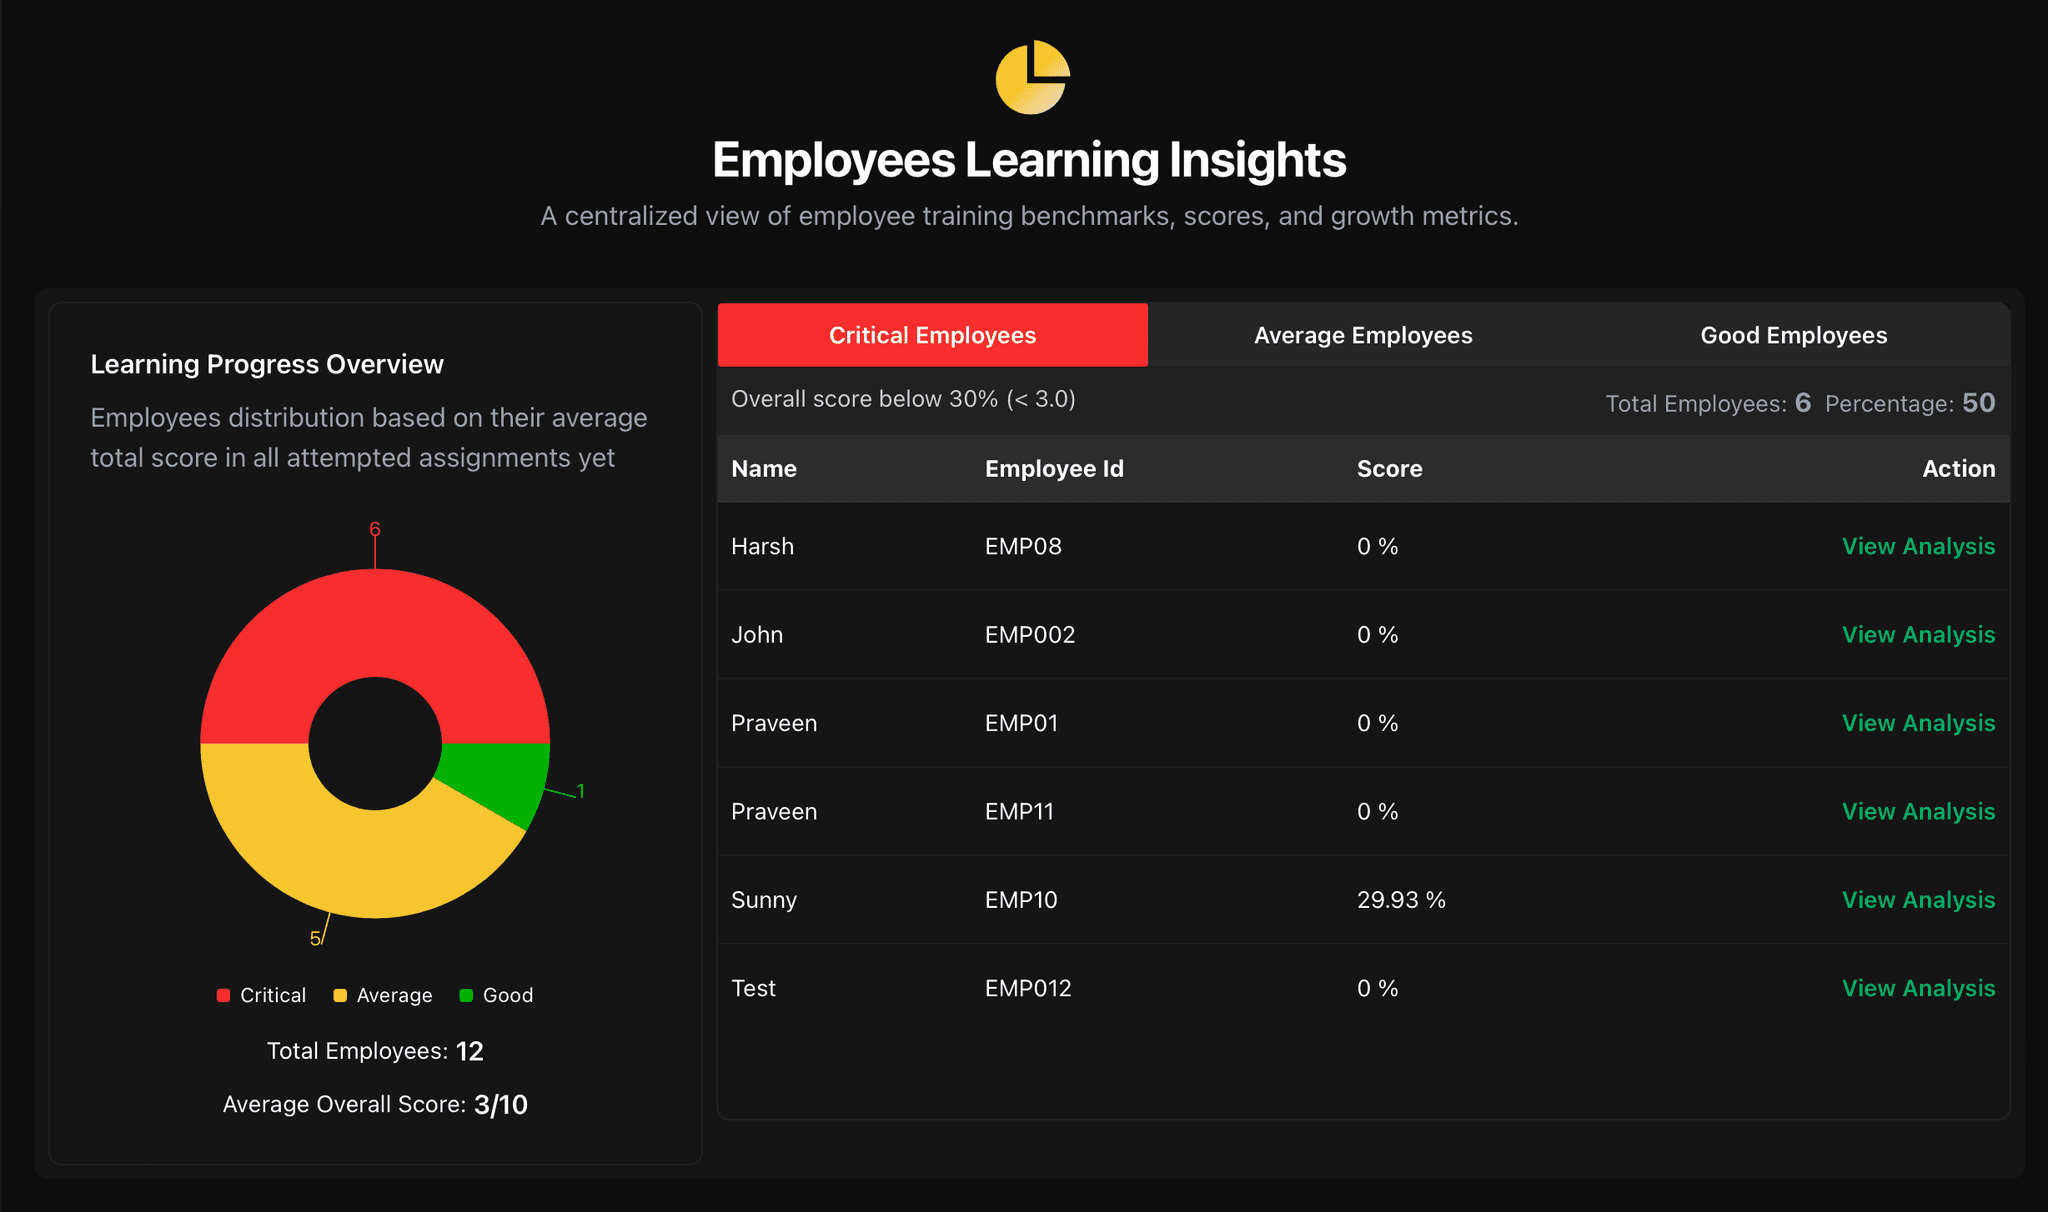Switch to the Average Employees tab
The image size is (2048, 1212).
pyautogui.click(x=1362, y=335)
